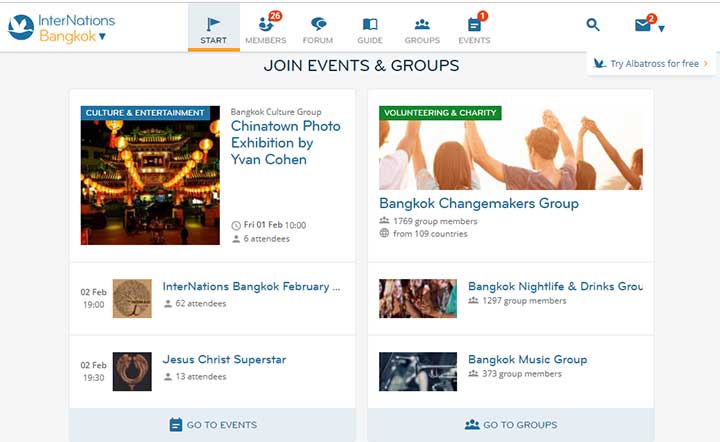Image resolution: width=720 pixels, height=442 pixels.
Task: Open the Chinatown photo thumbnail
Action: [150, 175]
